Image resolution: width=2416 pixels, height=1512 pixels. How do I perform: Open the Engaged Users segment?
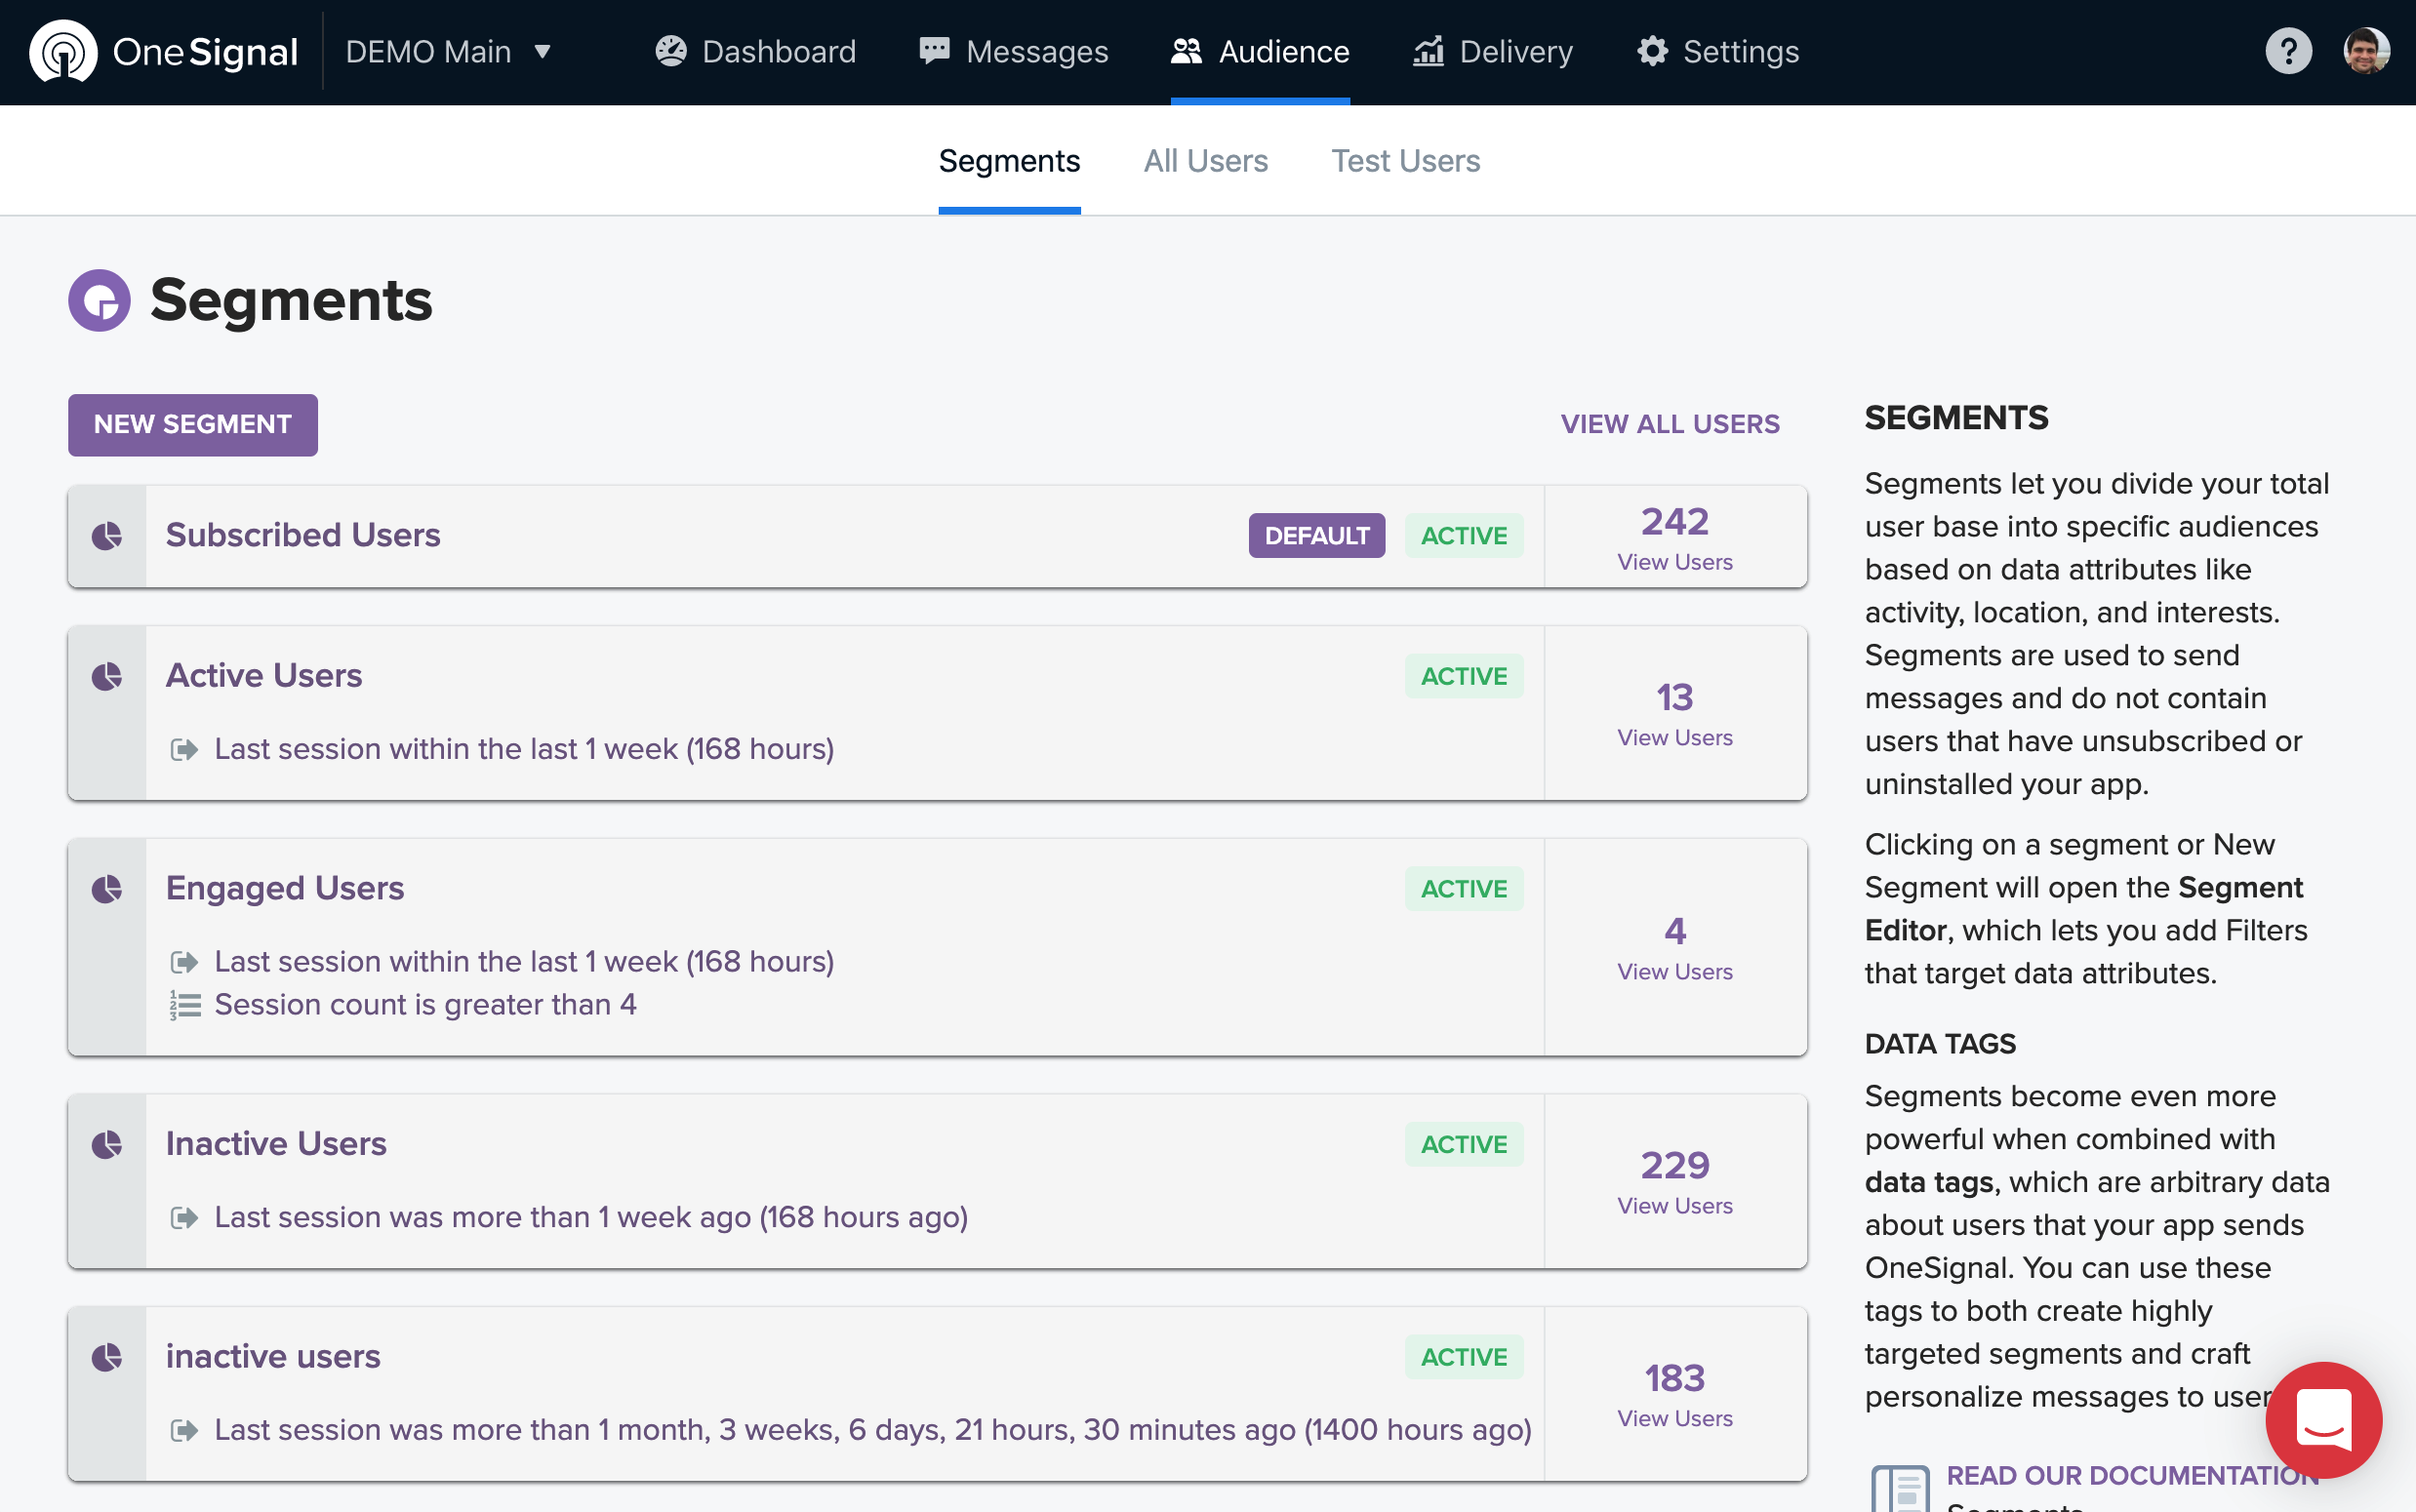(x=285, y=888)
